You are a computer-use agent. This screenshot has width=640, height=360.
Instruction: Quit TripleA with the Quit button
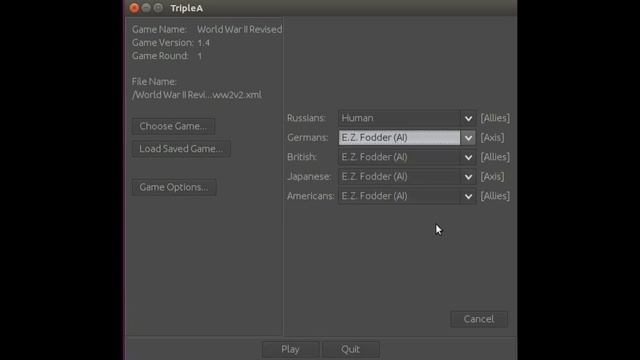351,349
